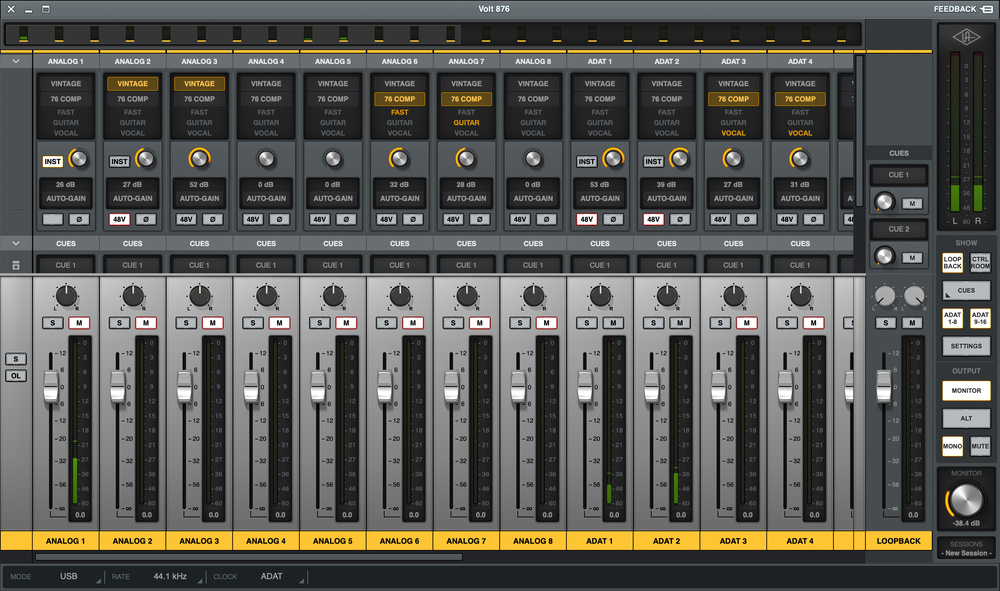Click the ANALOG 6 preamp gain knob
Image resolution: width=1000 pixels, height=591 pixels.
(x=400, y=159)
